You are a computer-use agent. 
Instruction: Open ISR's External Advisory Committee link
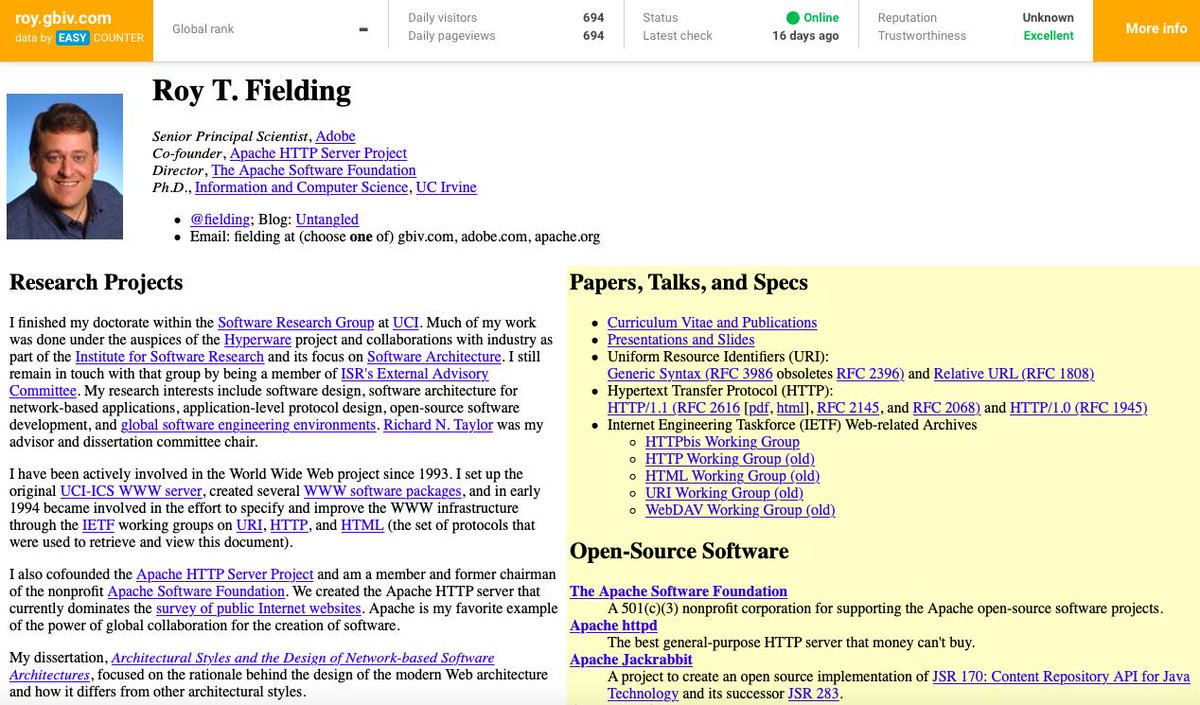(x=415, y=374)
